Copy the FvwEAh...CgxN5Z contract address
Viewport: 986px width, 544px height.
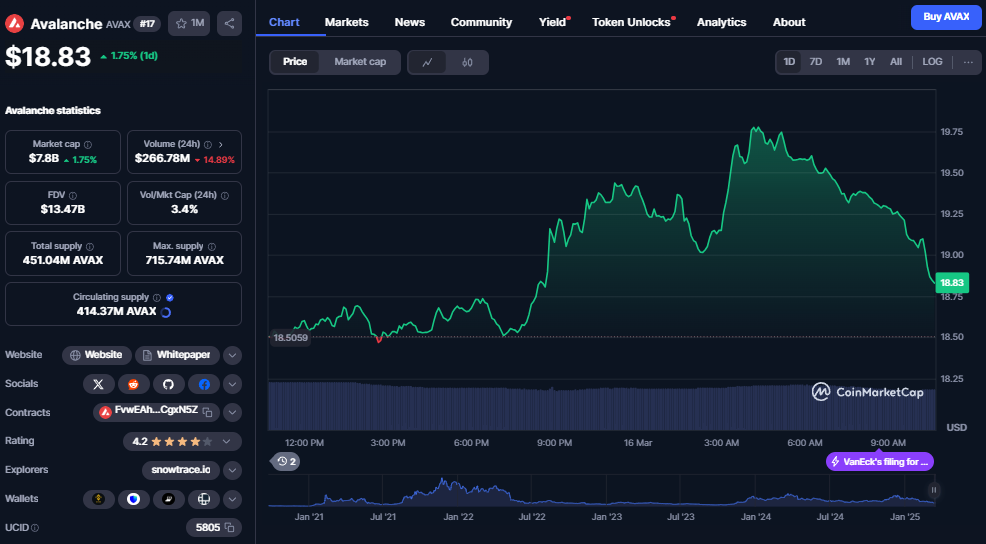208,413
